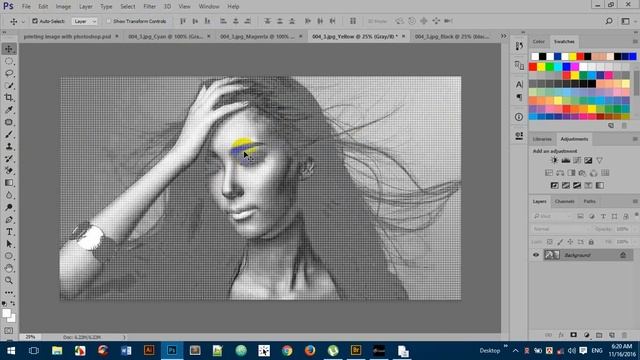640x360 pixels.
Task: Create new fill or adjustment layer
Action: point(587,335)
